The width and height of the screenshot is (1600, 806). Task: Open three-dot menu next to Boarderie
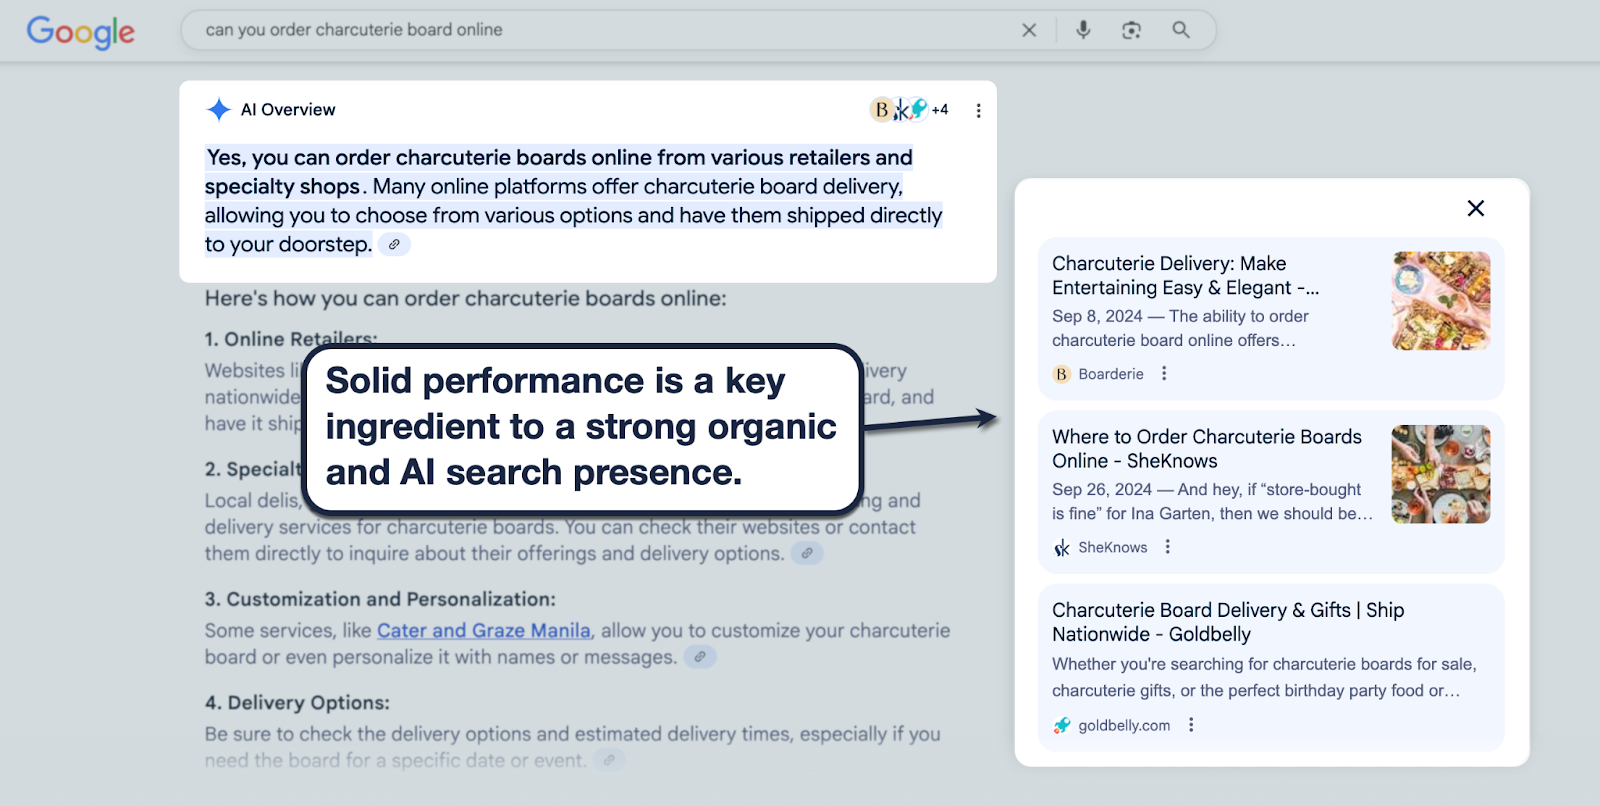pos(1164,373)
